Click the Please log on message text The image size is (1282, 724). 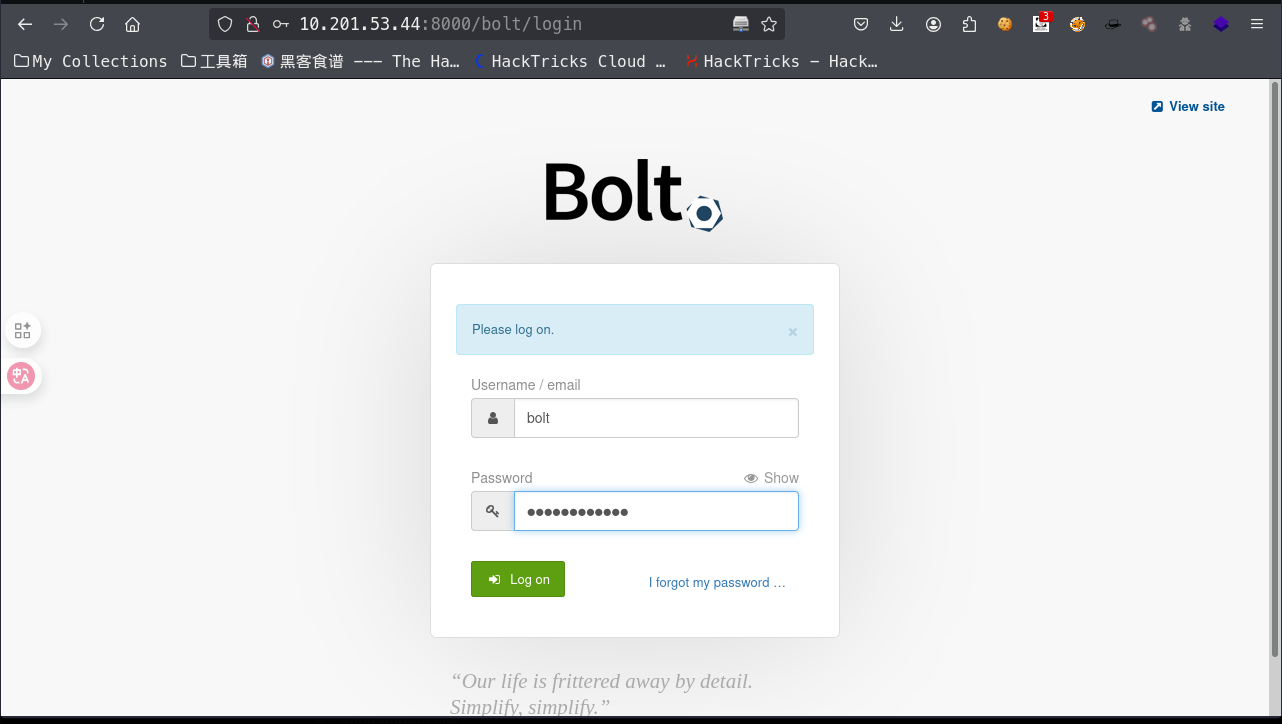click(513, 329)
